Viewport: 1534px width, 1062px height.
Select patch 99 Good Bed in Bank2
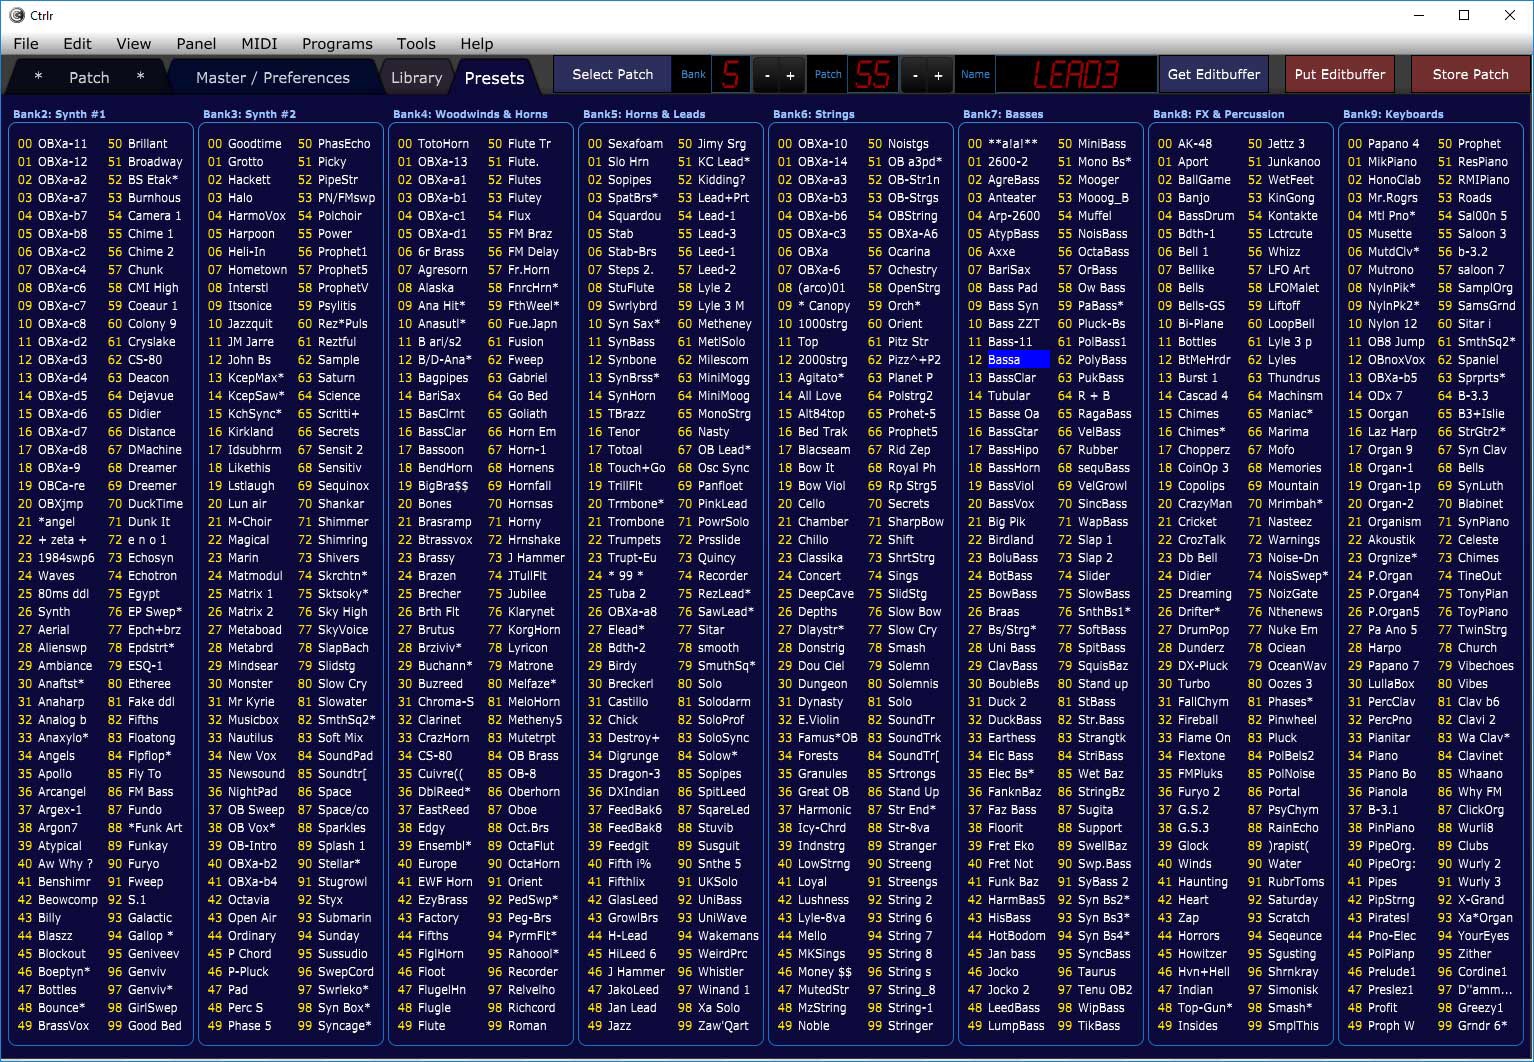(x=144, y=1026)
